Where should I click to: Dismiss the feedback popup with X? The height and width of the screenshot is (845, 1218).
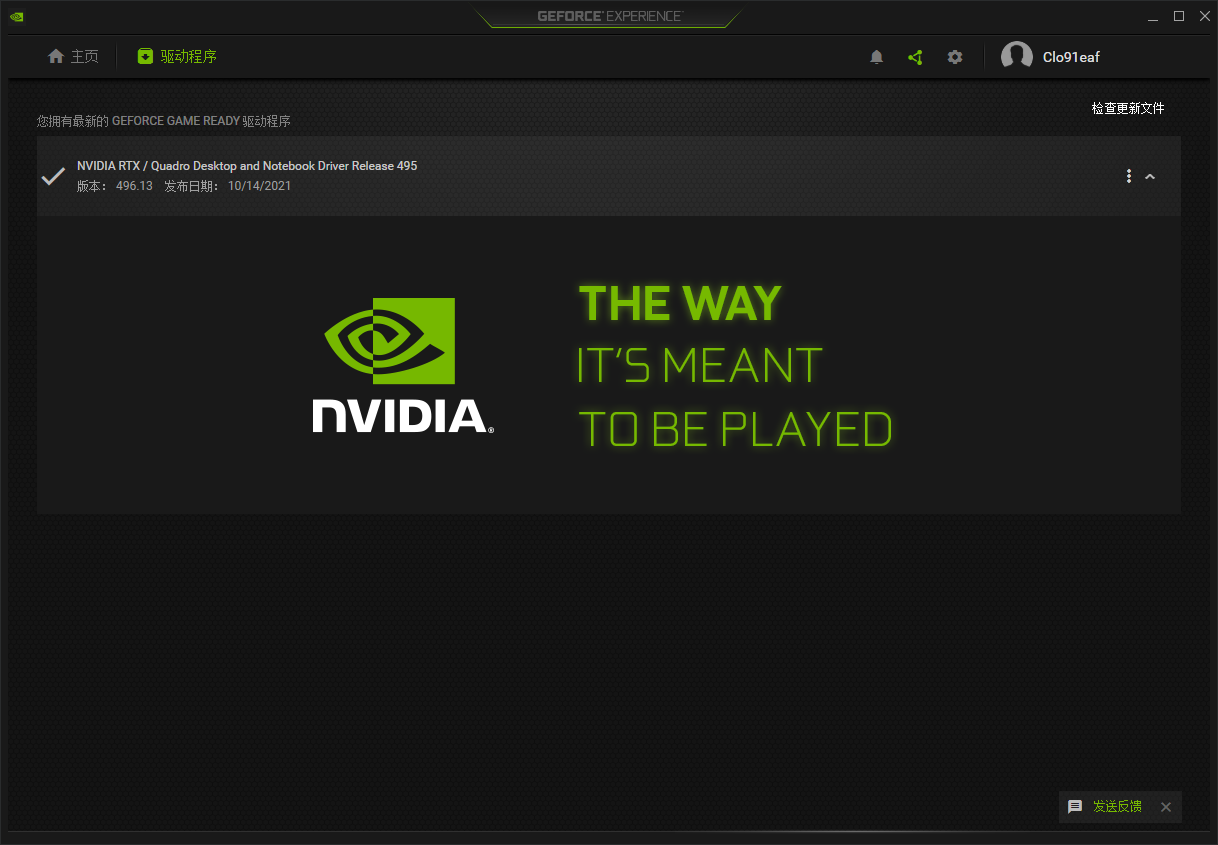[x=1166, y=807]
